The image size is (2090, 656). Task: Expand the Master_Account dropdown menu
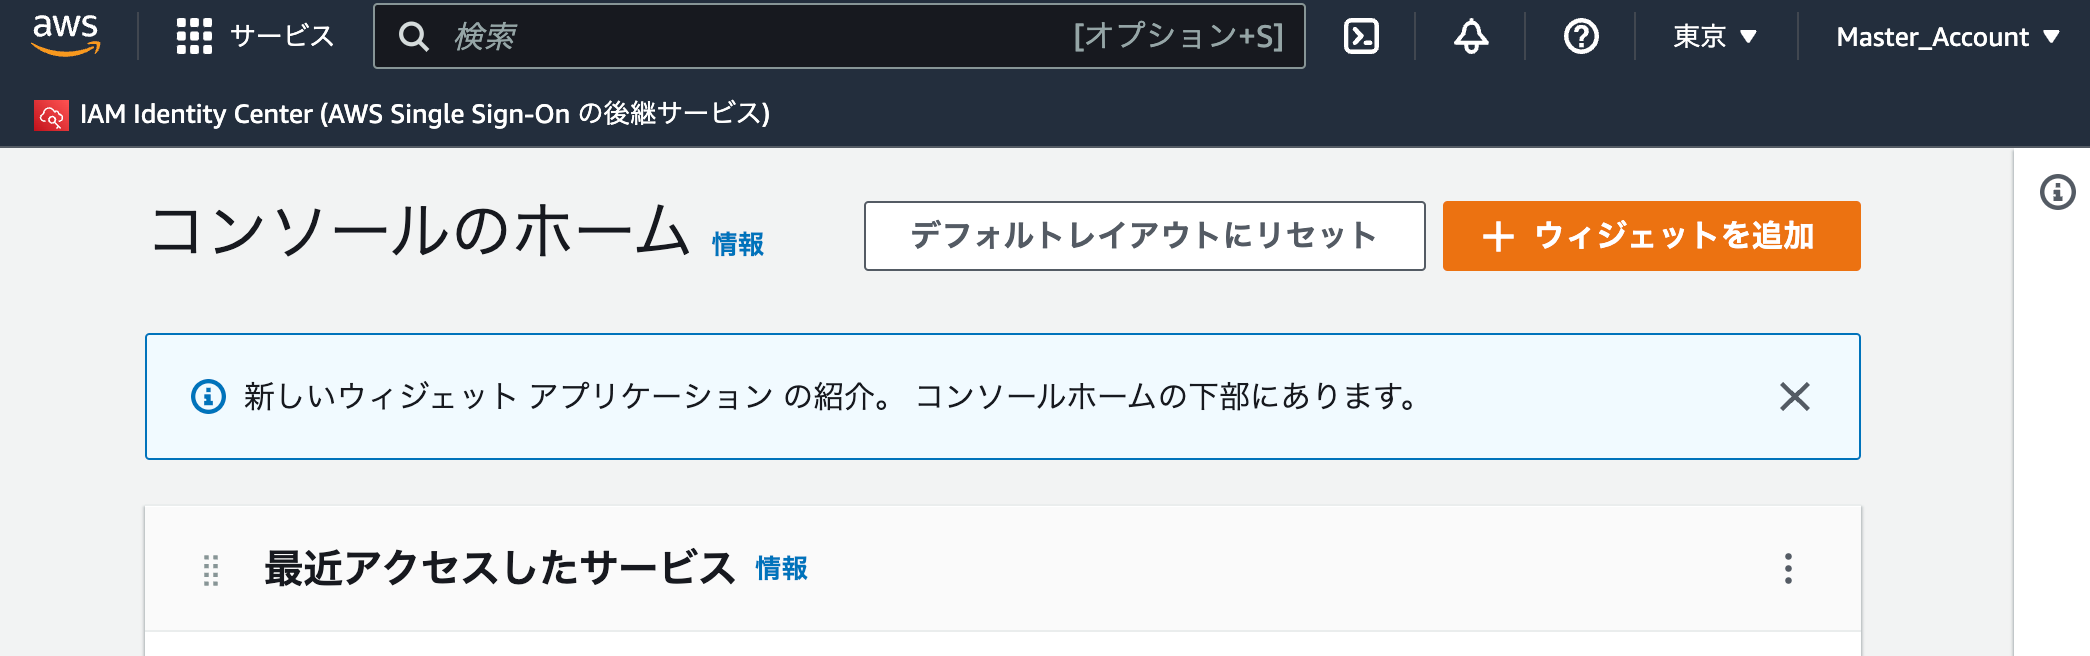[1948, 37]
